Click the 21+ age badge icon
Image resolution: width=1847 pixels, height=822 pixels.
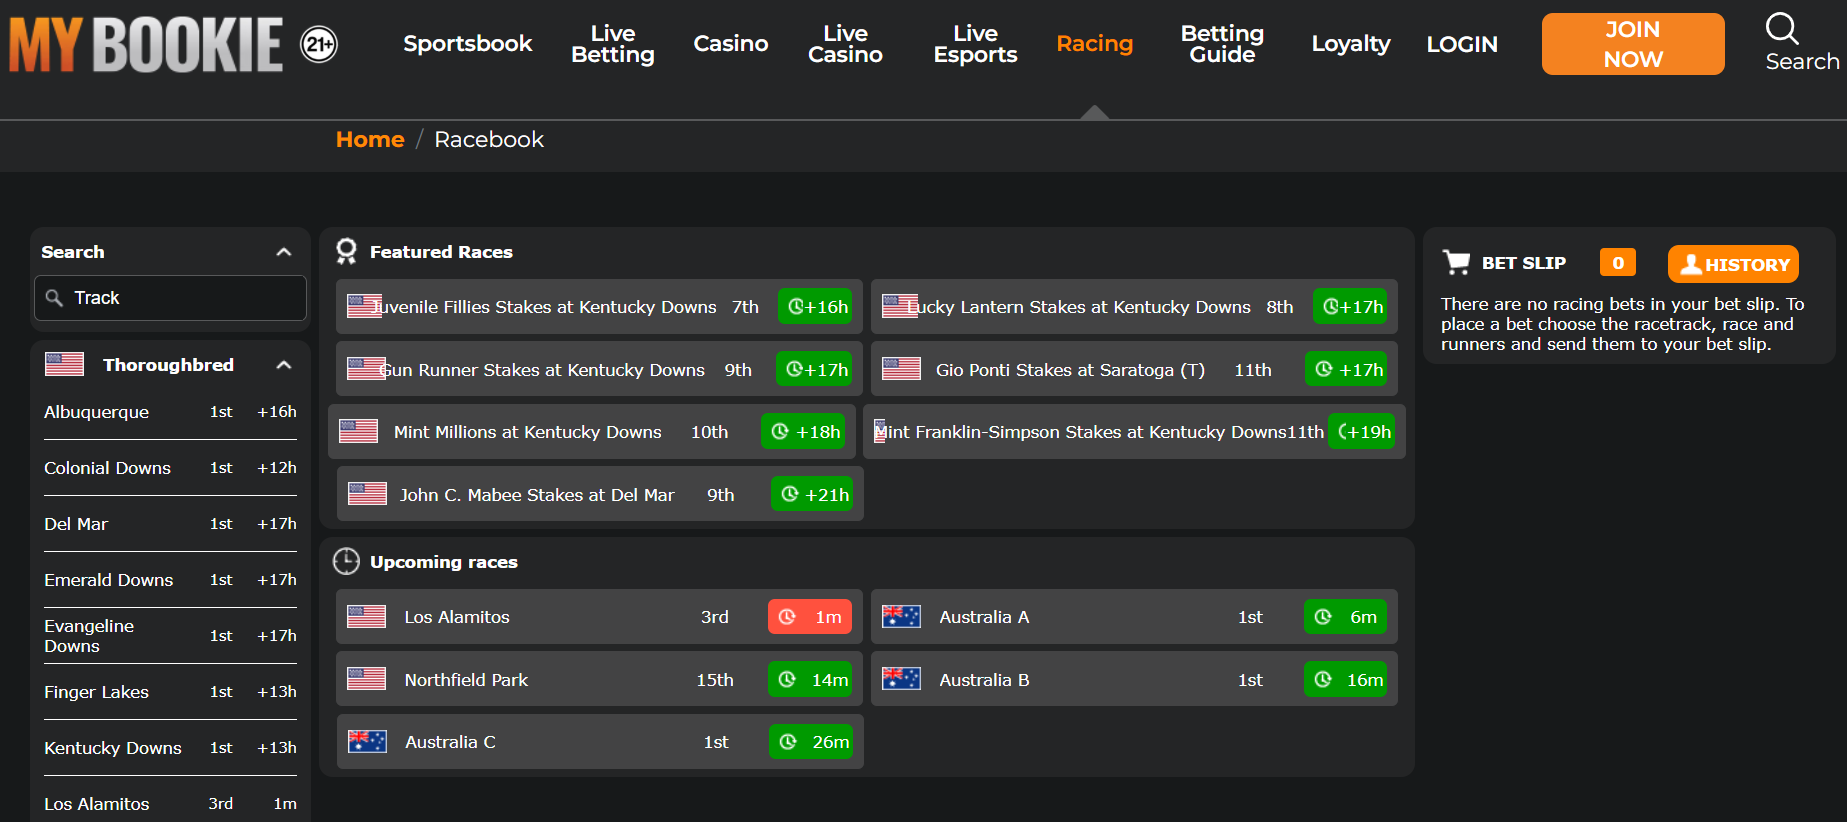click(x=319, y=44)
